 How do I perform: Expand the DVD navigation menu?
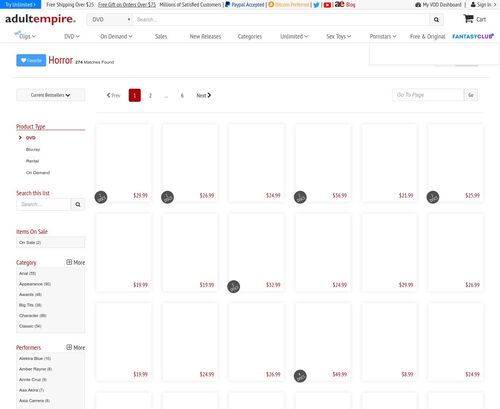click(72, 36)
